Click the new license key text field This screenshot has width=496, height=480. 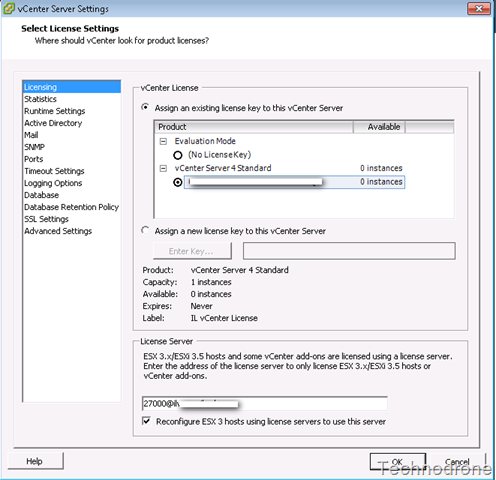[349, 251]
